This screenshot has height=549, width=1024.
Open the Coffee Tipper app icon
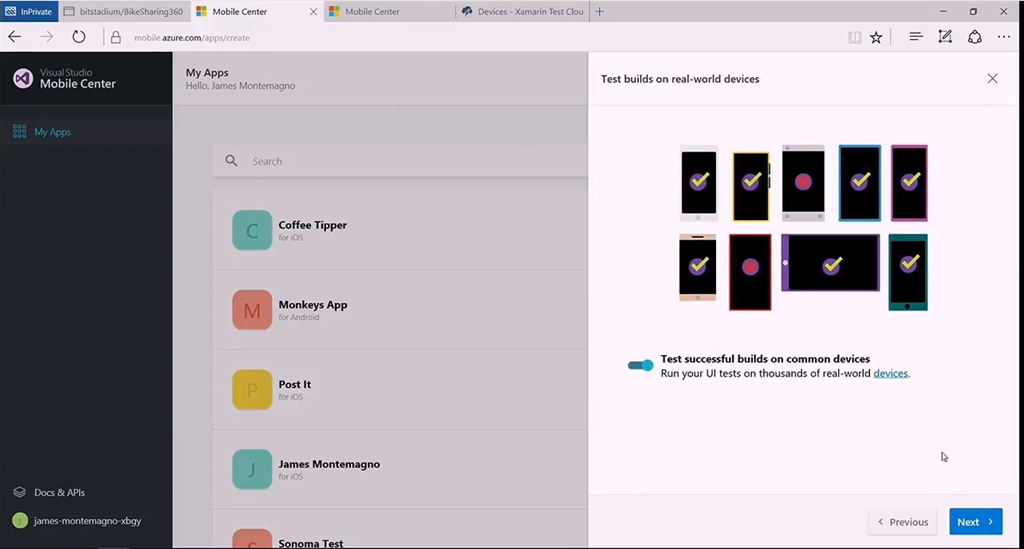pos(252,230)
